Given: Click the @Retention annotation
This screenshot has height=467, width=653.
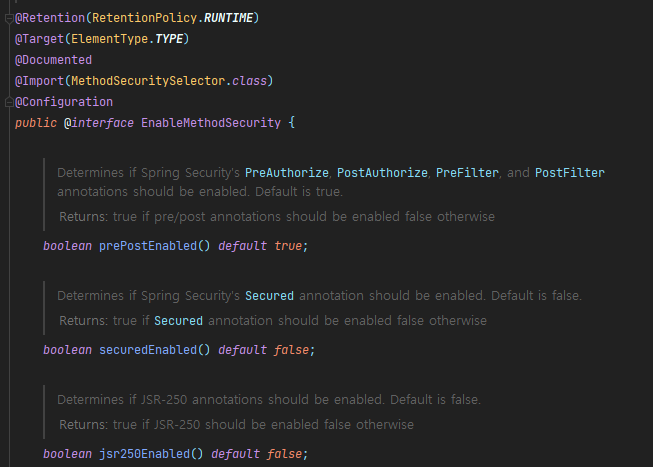Looking at the screenshot, I should 50,18.
